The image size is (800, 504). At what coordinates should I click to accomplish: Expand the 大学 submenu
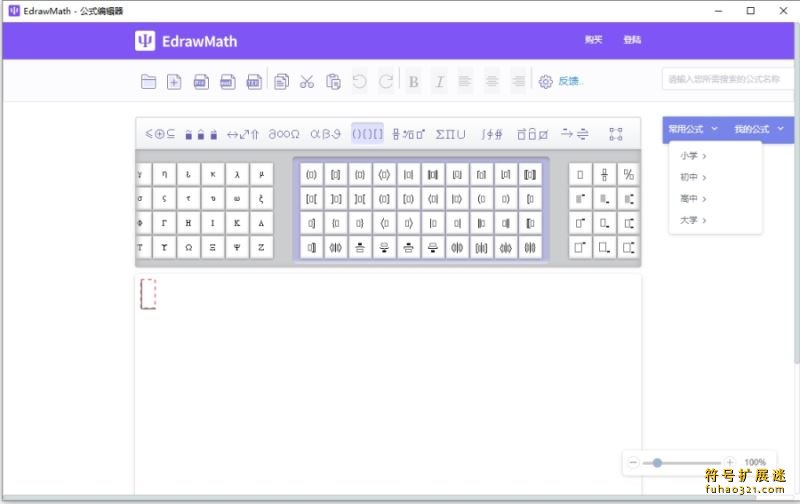click(693, 220)
